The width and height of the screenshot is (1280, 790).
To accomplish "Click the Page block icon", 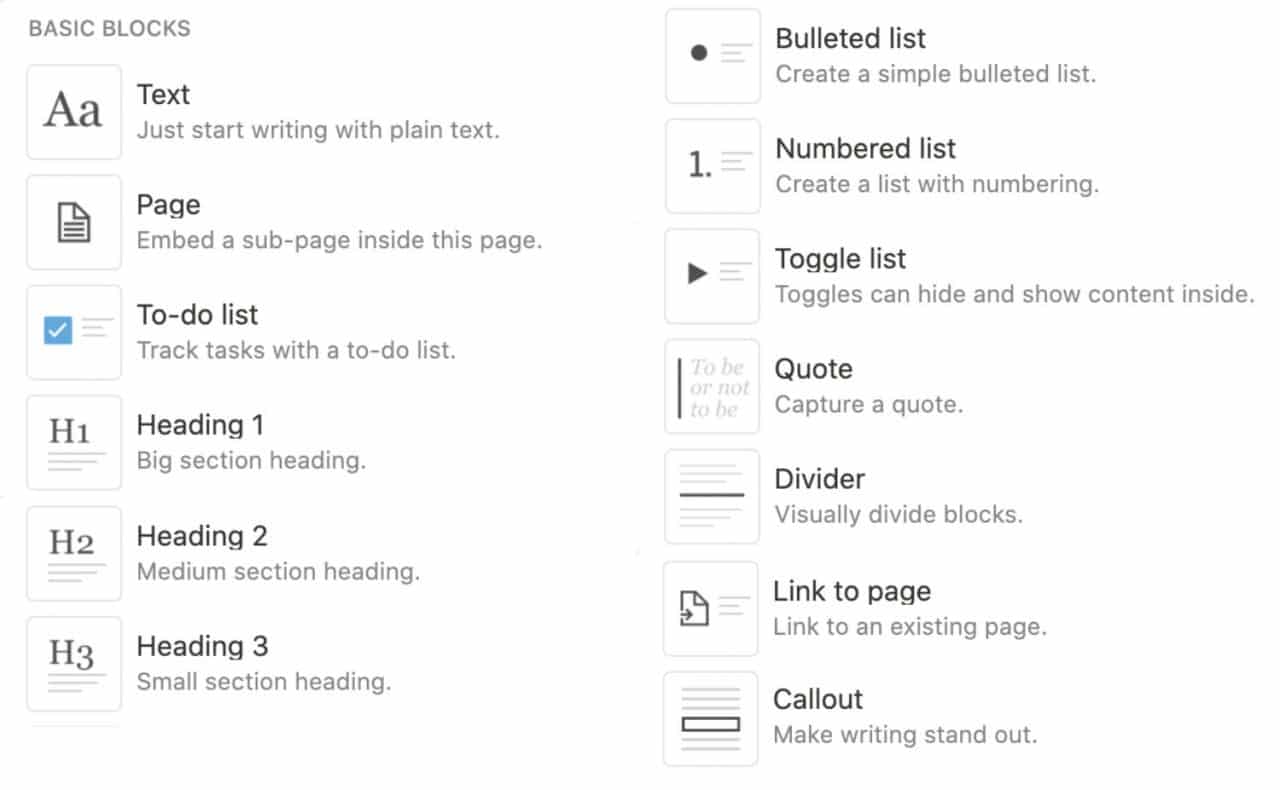I will (x=74, y=221).
